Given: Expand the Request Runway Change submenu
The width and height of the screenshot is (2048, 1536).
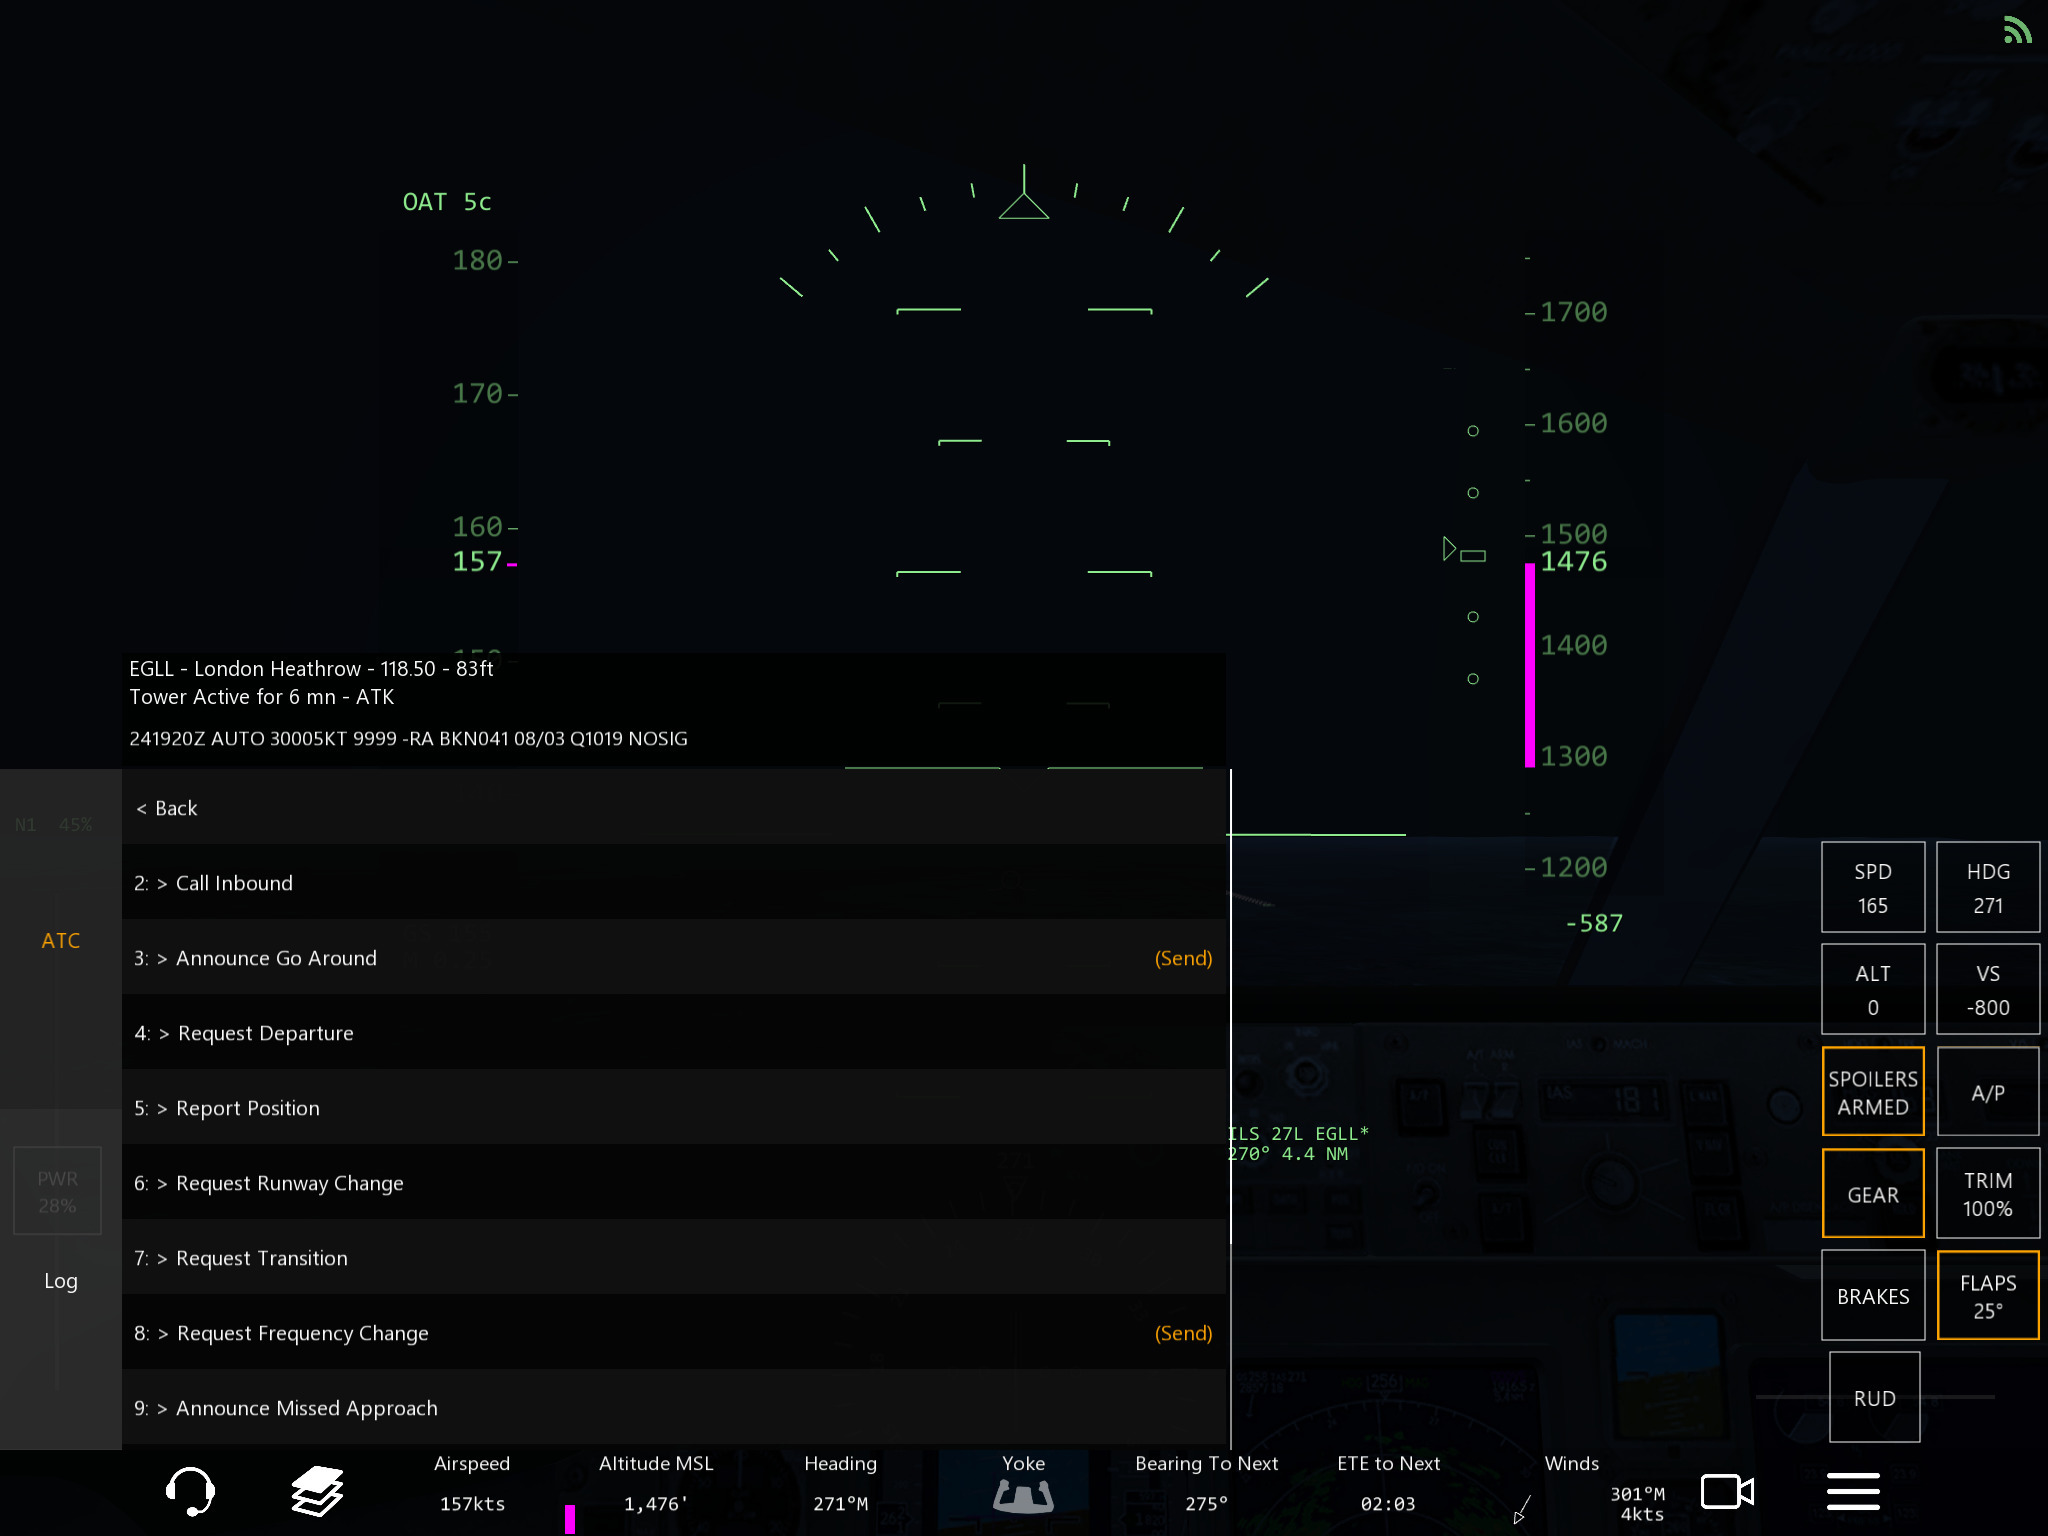Looking at the screenshot, I should pos(289,1183).
